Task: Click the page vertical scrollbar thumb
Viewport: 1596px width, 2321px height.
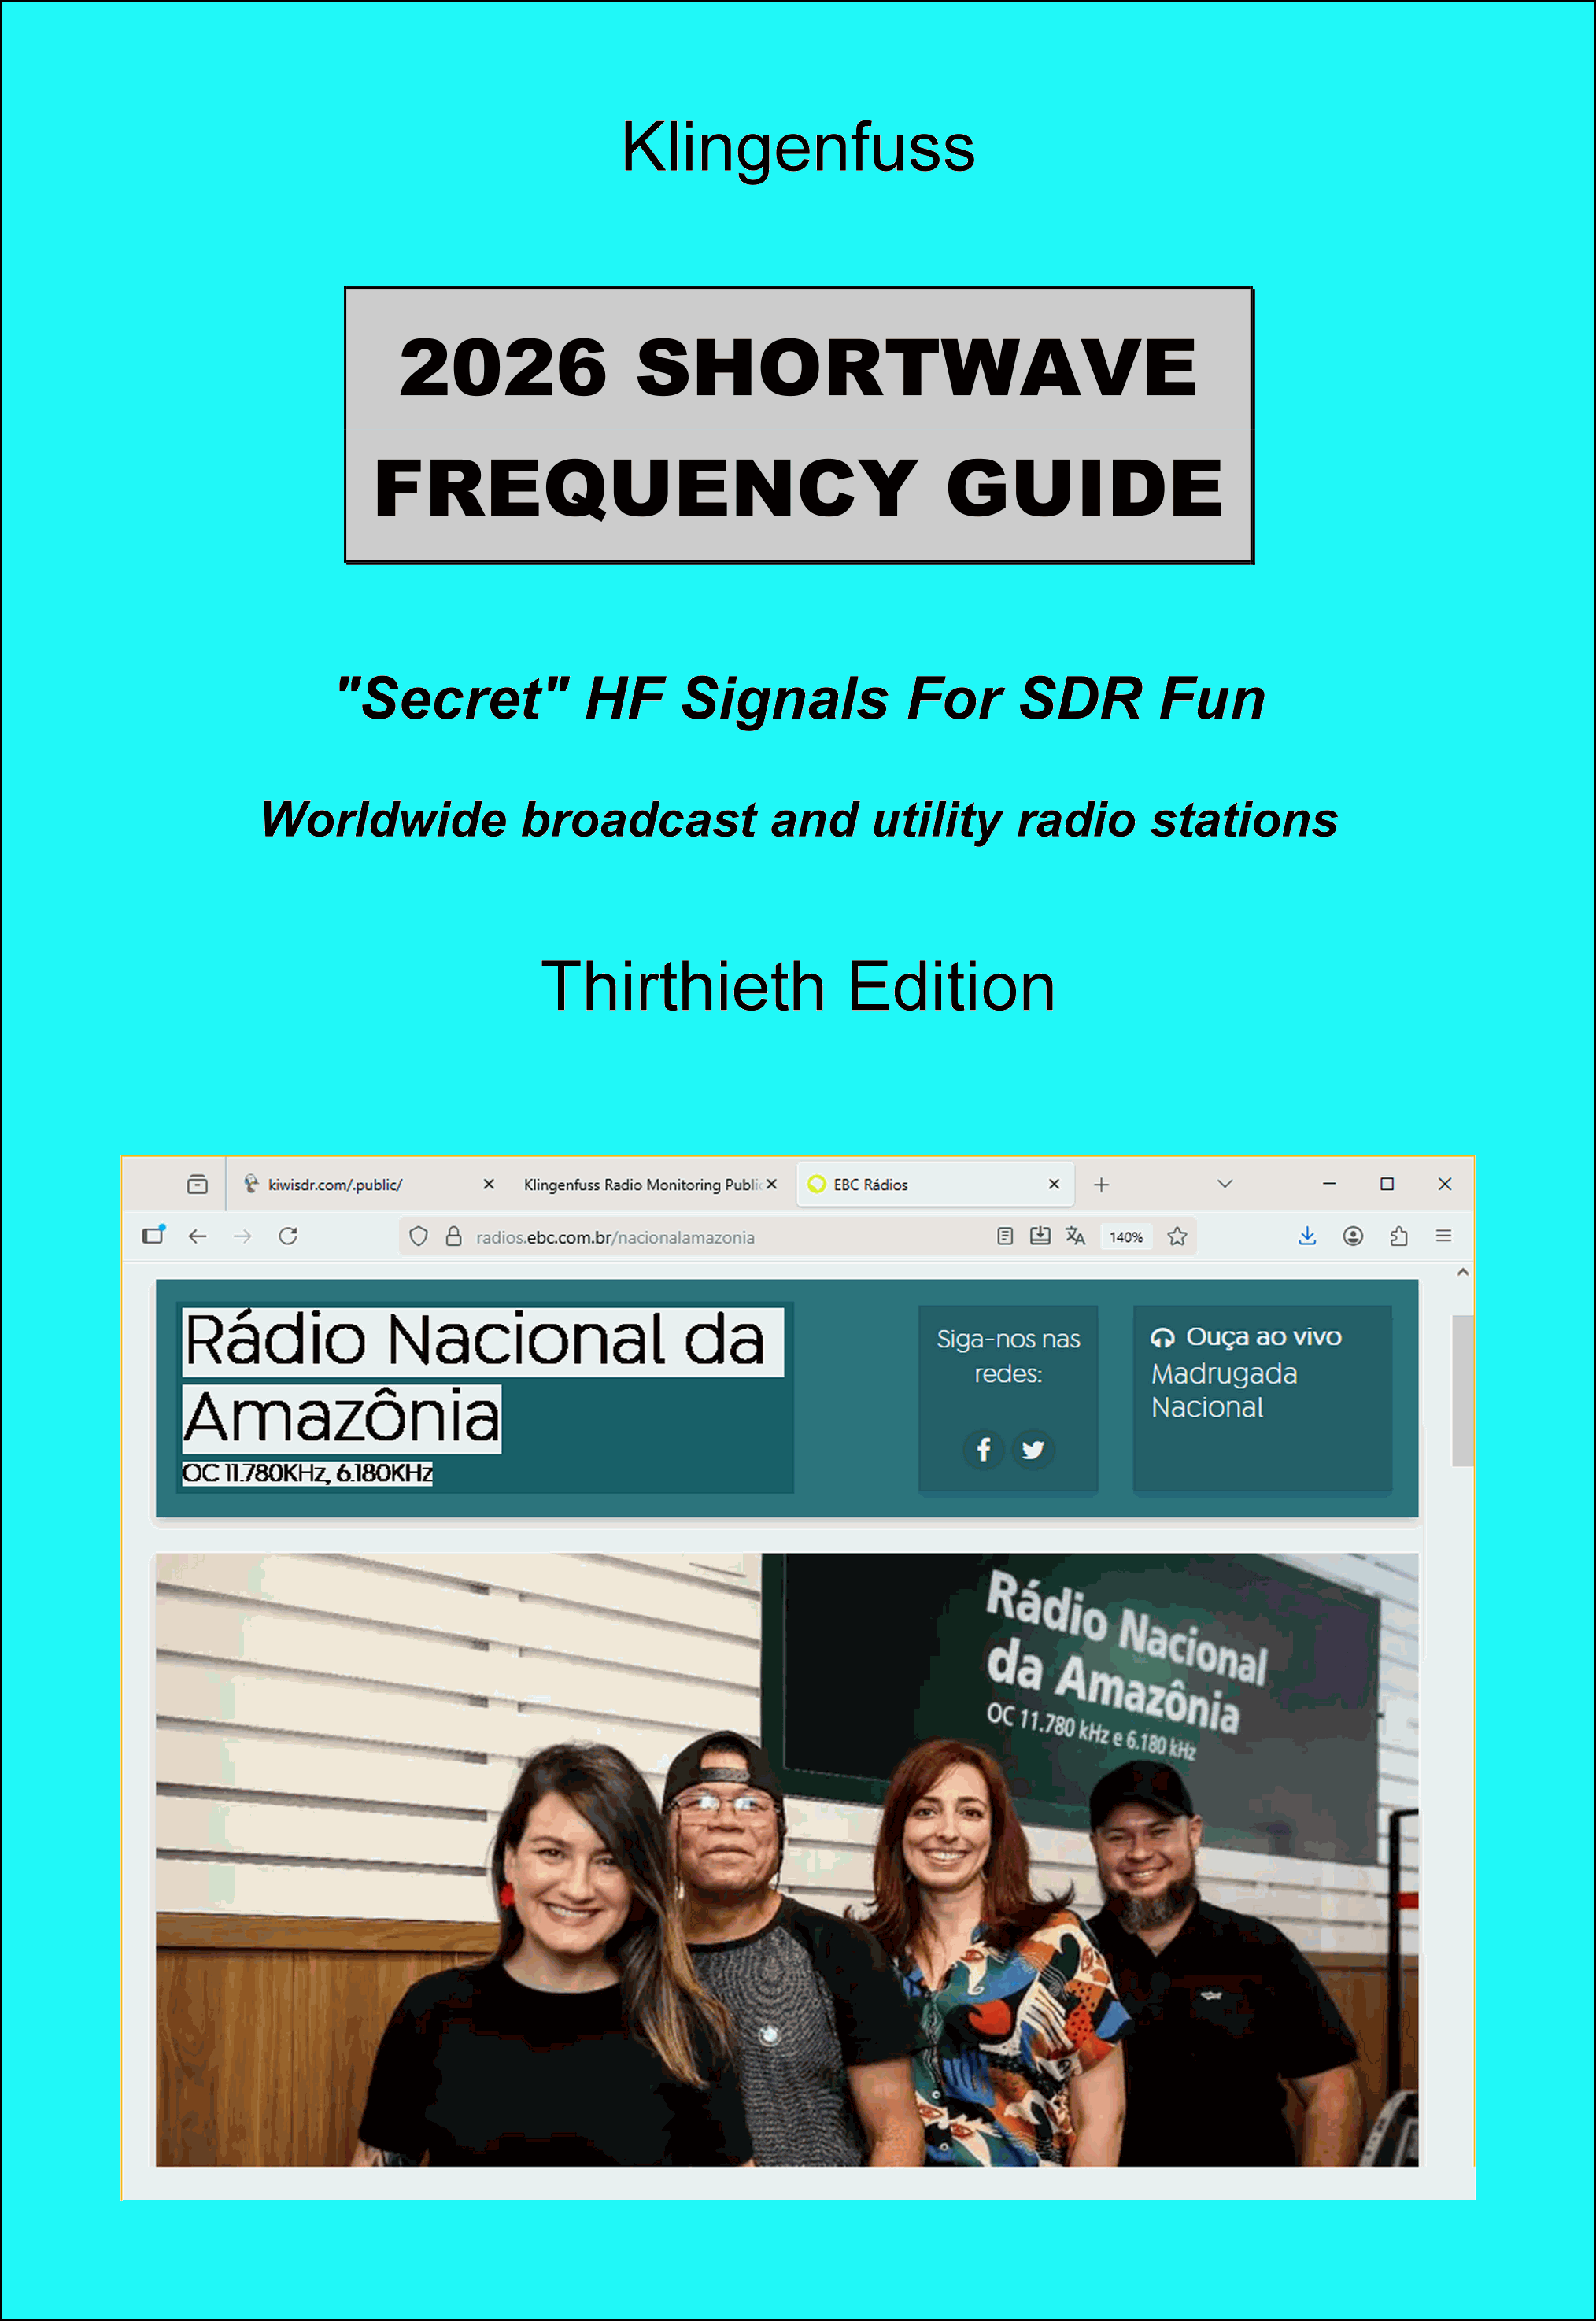Action: click(1462, 1390)
